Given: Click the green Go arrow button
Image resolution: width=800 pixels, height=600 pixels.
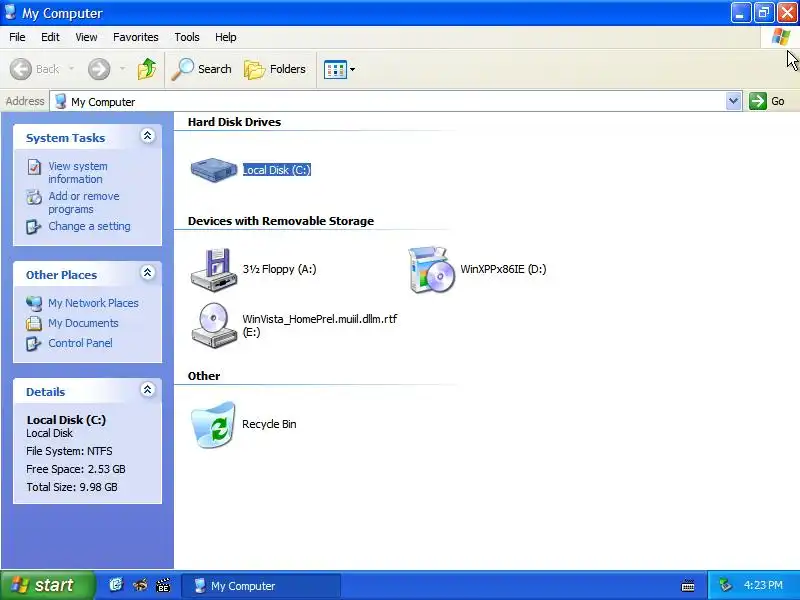Looking at the screenshot, I should (x=758, y=101).
